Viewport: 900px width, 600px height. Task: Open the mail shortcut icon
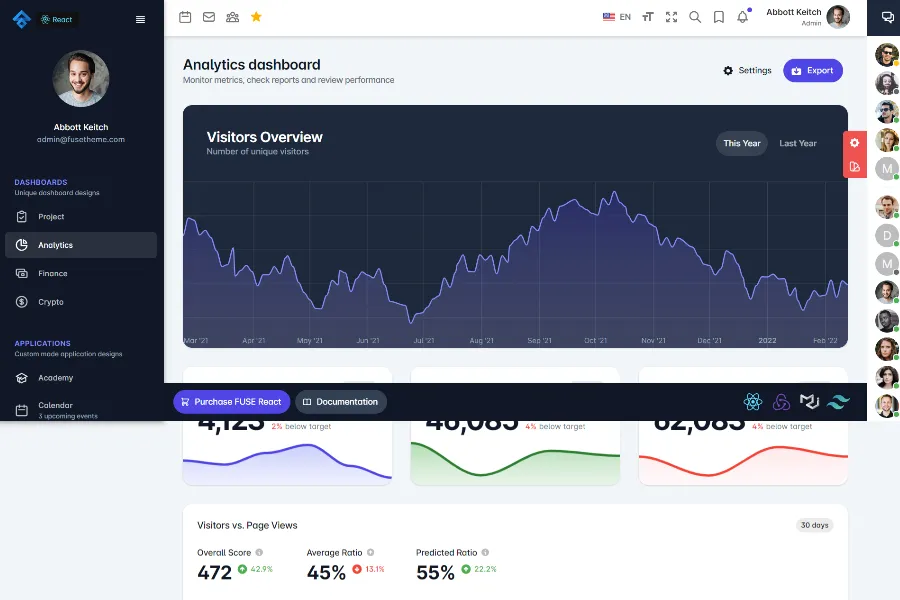coord(209,17)
